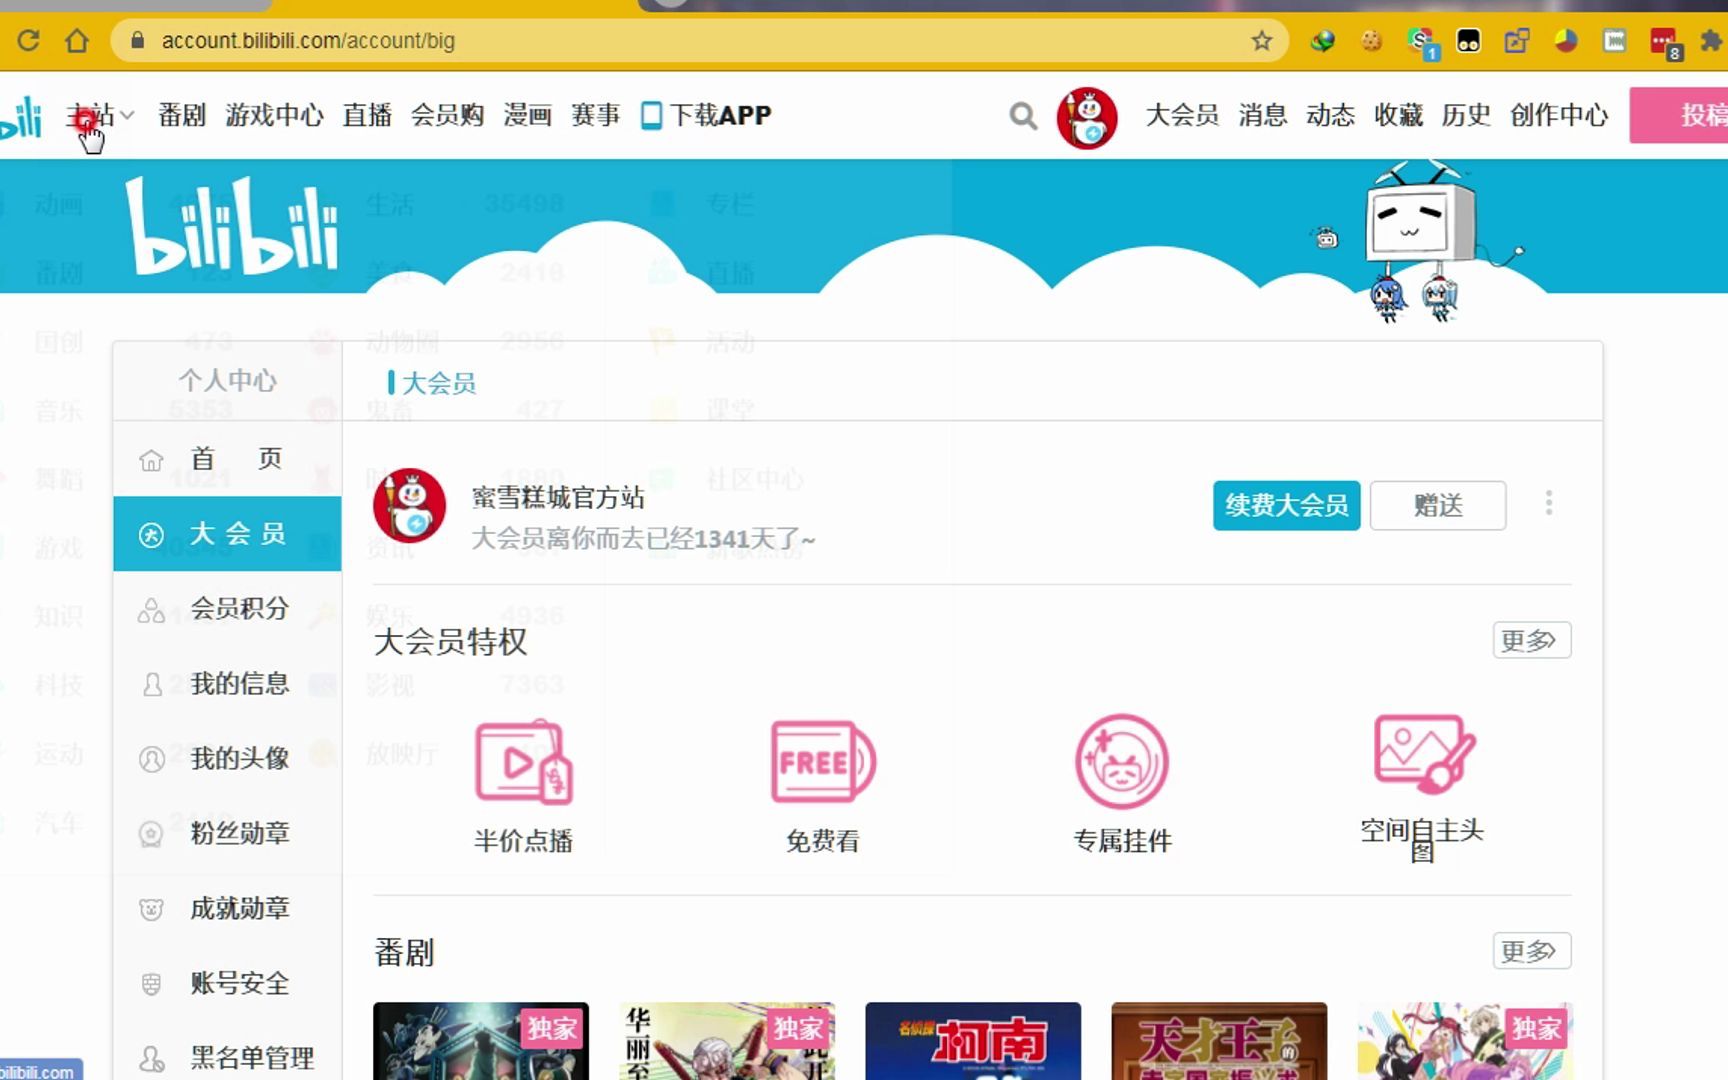
Task: Click the 下载APP phone icon link
Action: (706, 115)
